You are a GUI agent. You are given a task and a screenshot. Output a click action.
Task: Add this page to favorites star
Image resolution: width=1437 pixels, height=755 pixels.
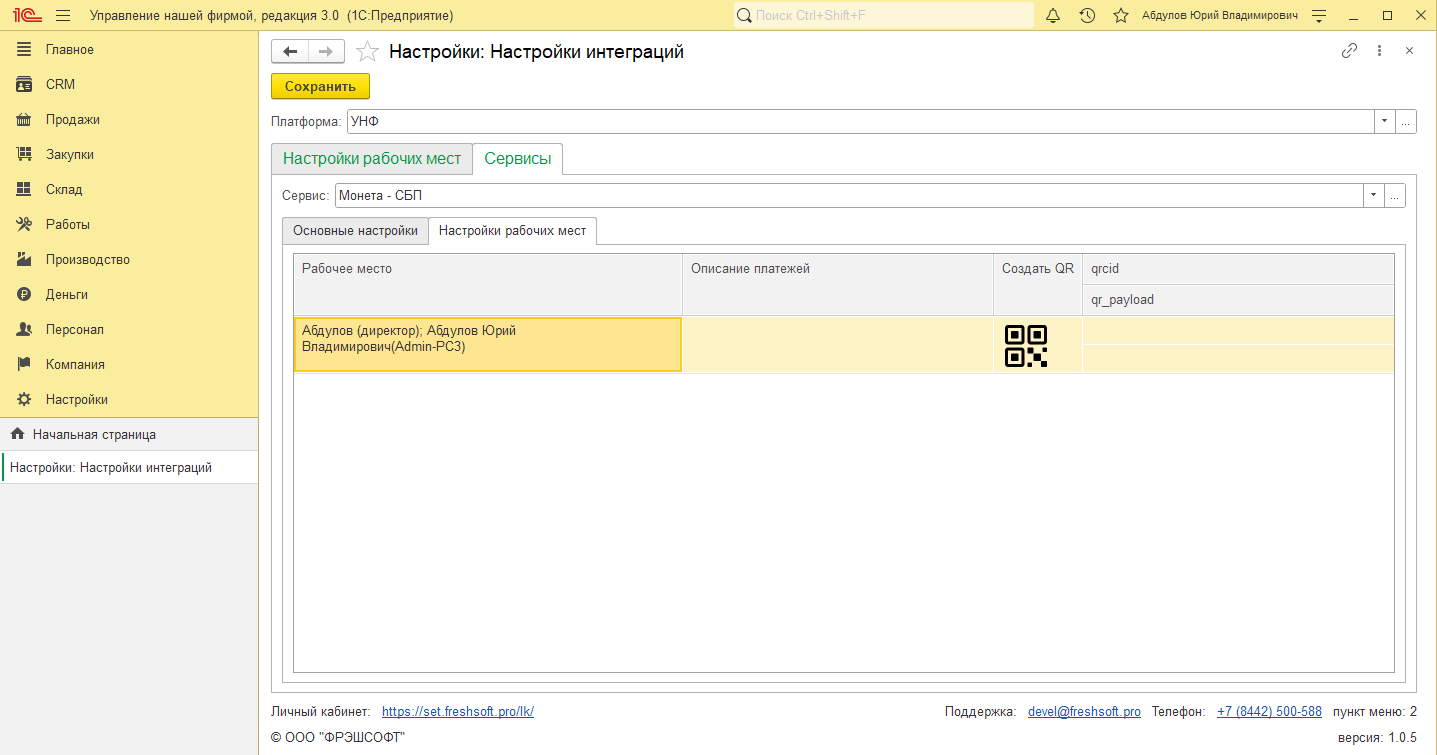pos(367,52)
